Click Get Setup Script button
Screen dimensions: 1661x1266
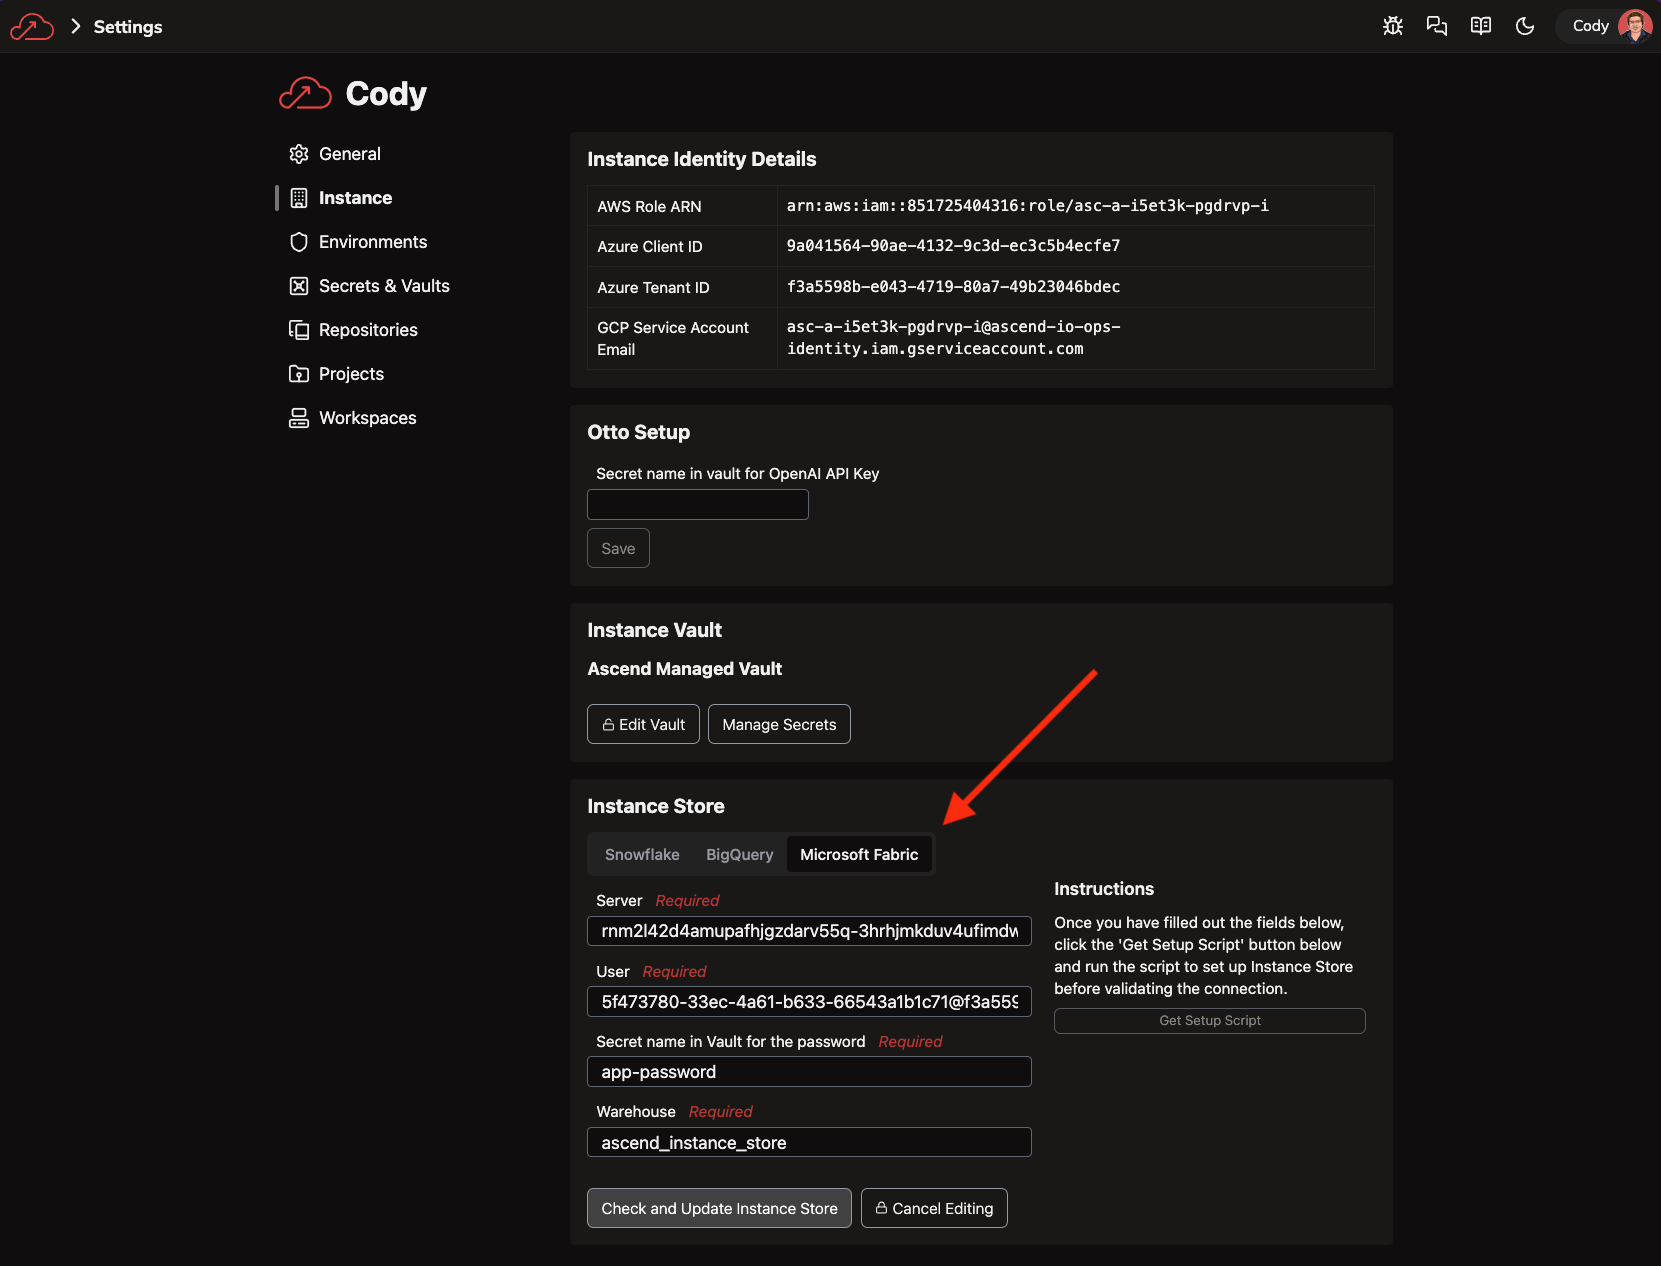pyautogui.click(x=1210, y=1020)
